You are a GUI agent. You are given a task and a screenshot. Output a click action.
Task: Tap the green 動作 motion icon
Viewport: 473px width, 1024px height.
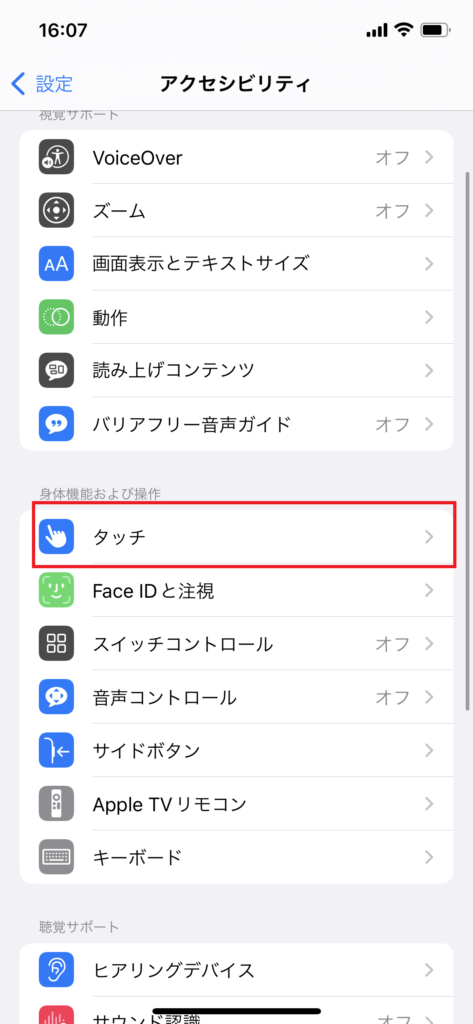(56, 317)
